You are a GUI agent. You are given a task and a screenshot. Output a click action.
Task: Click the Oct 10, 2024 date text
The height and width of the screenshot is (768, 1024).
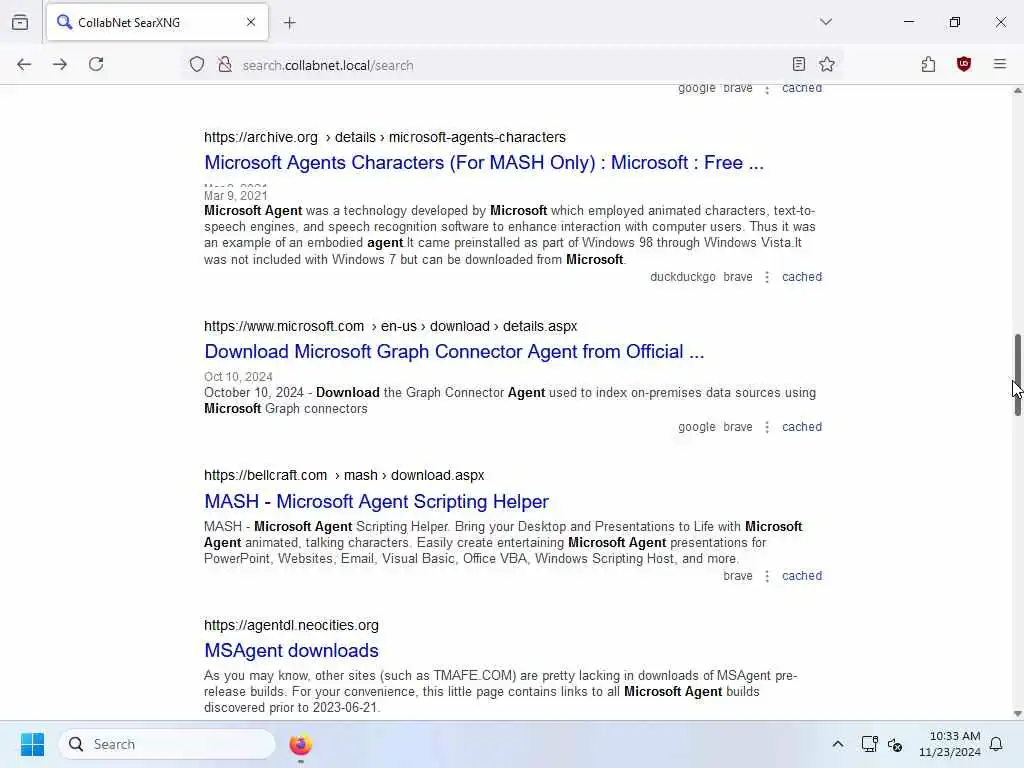coord(238,377)
